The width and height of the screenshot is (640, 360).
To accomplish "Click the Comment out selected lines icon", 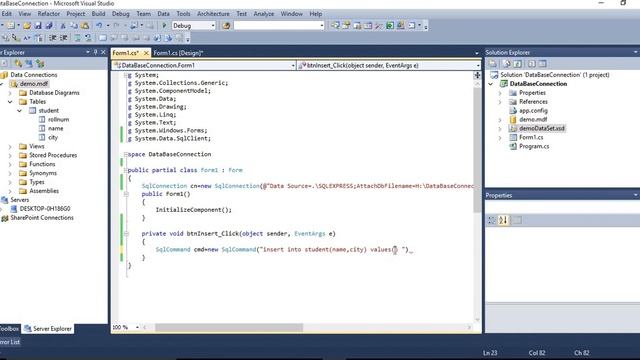I will coord(77,38).
